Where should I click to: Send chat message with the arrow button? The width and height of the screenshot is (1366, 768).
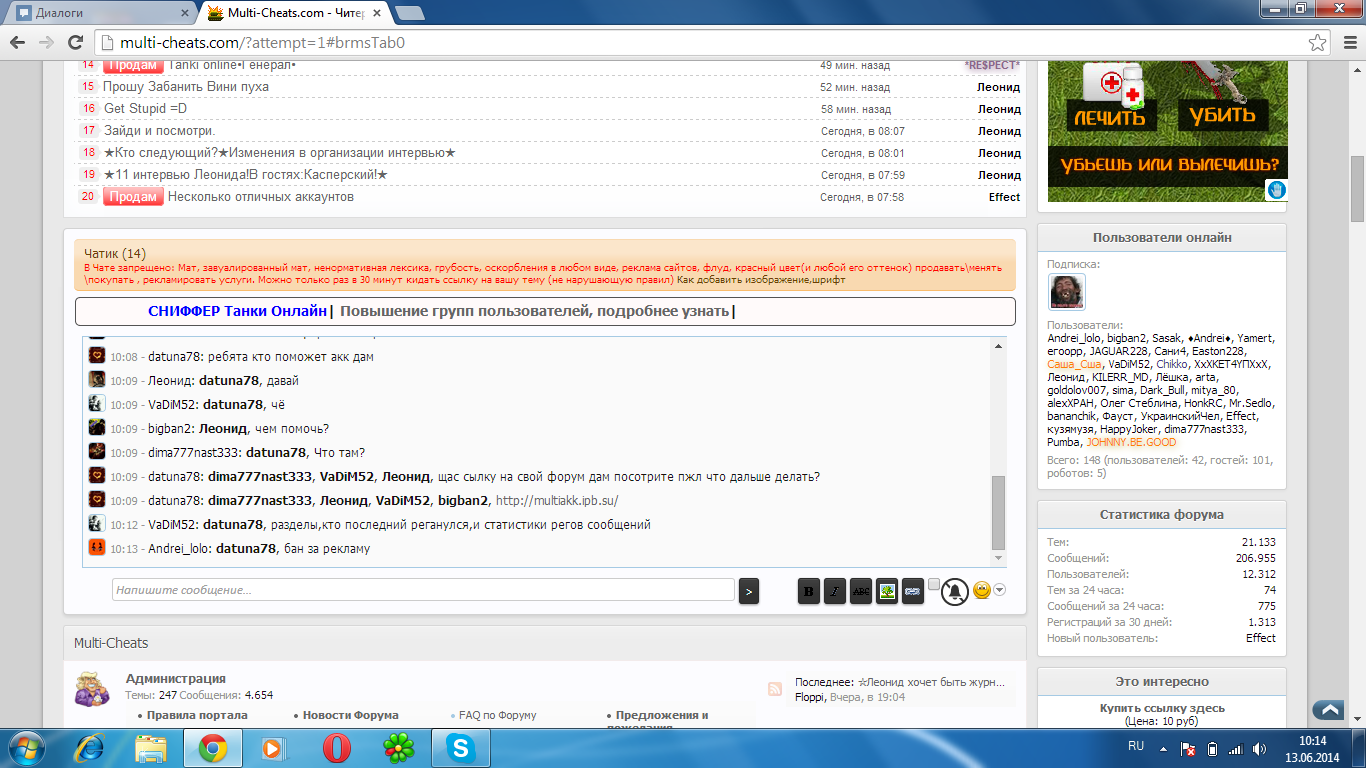click(x=749, y=591)
